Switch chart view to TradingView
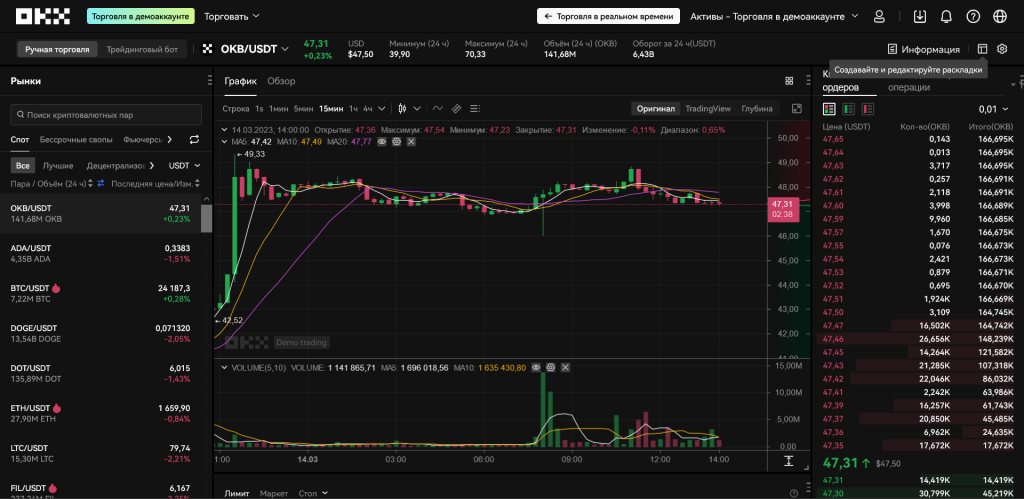The width and height of the screenshot is (1024, 499). pos(708,108)
